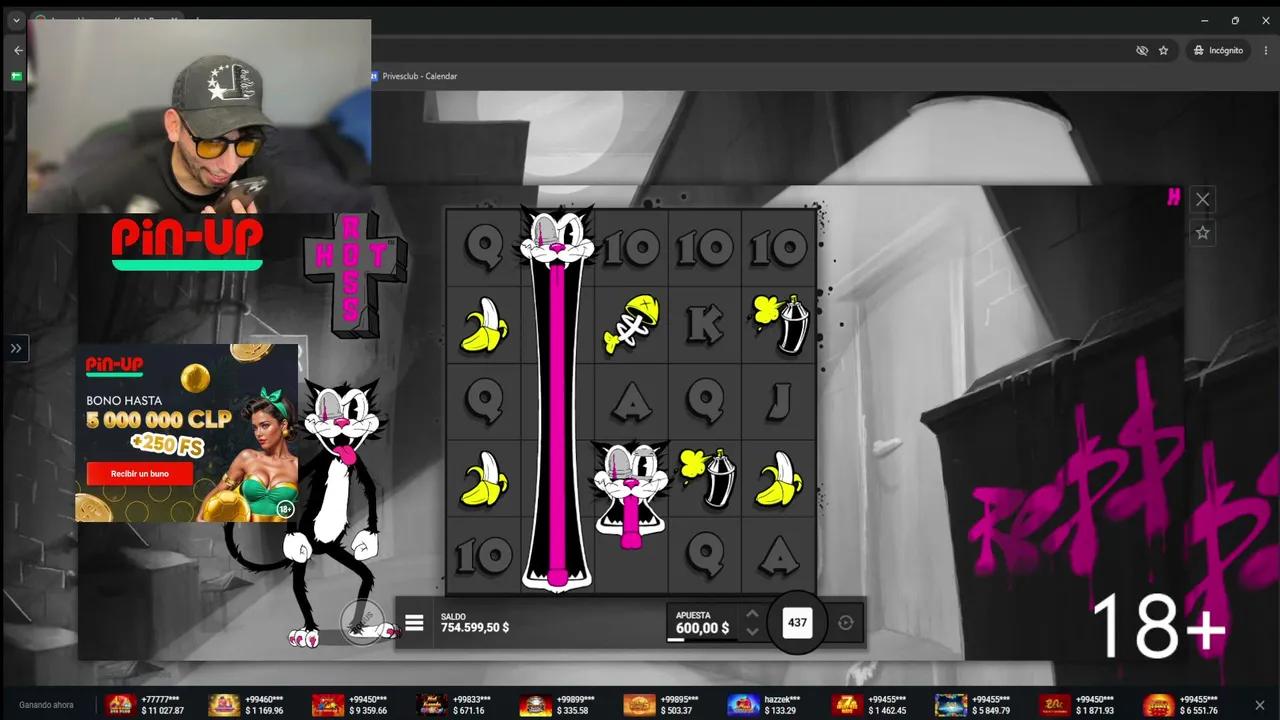Close the game with the X icon
Viewport: 1280px width, 720px height.
coord(1203,199)
